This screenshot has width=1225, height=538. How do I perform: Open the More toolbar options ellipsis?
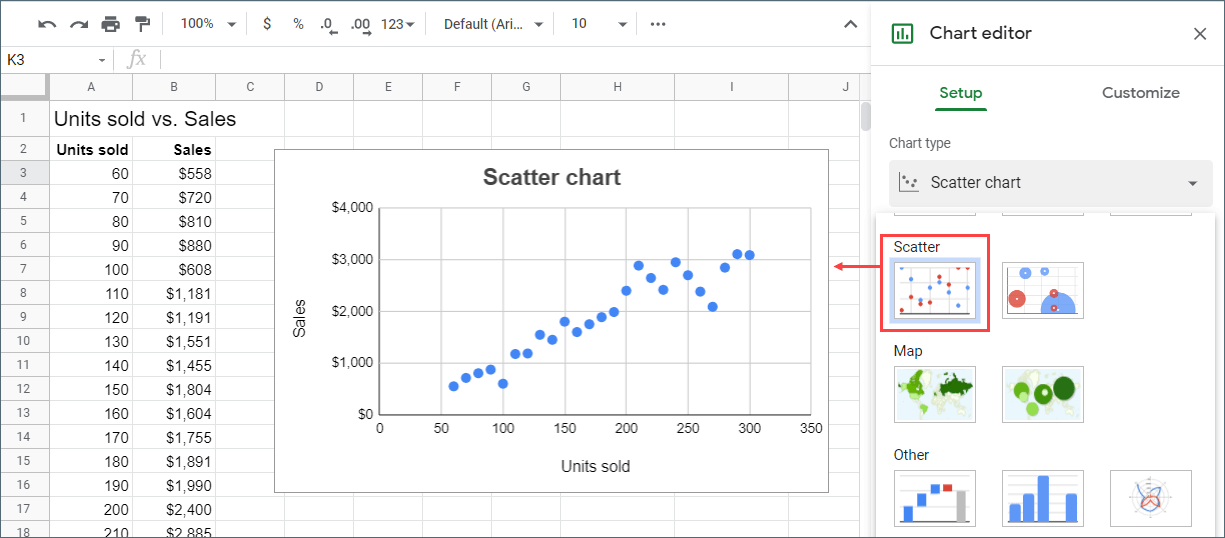pyautogui.click(x=658, y=24)
